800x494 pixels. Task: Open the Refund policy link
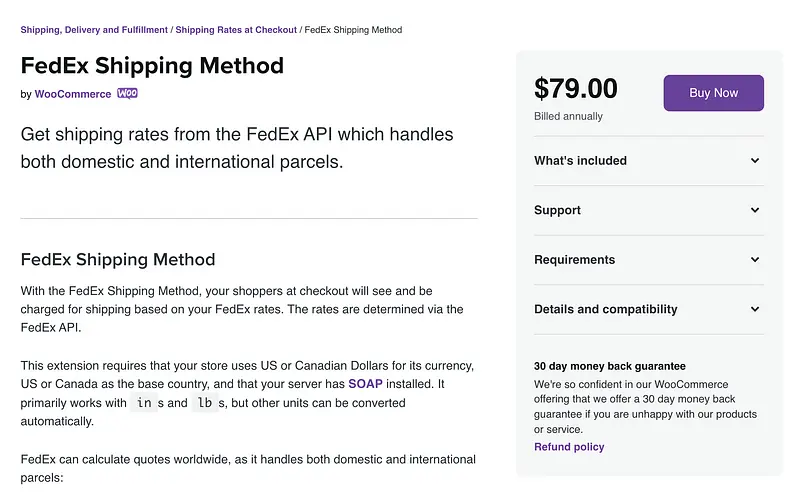pyautogui.click(x=569, y=447)
